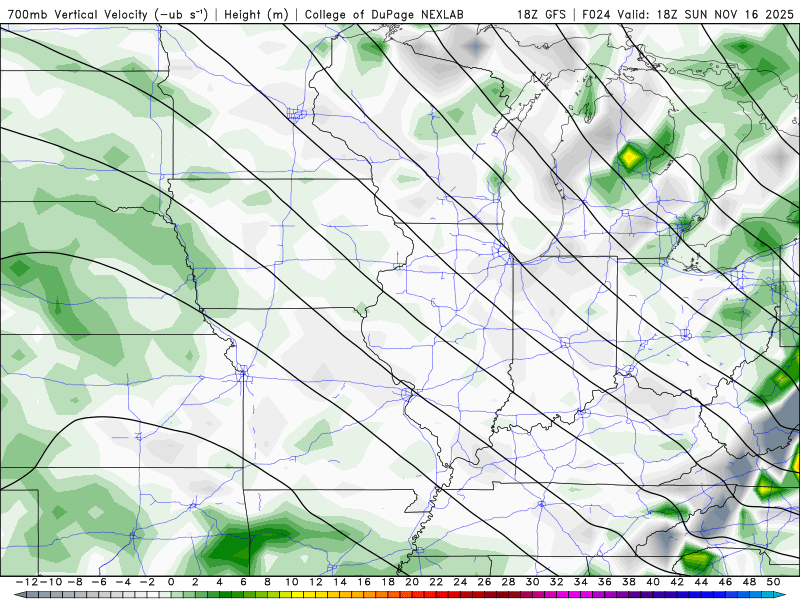The width and height of the screenshot is (800, 600).
Task: Click the colorbar label '20'
Action: (x=412, y=582)
